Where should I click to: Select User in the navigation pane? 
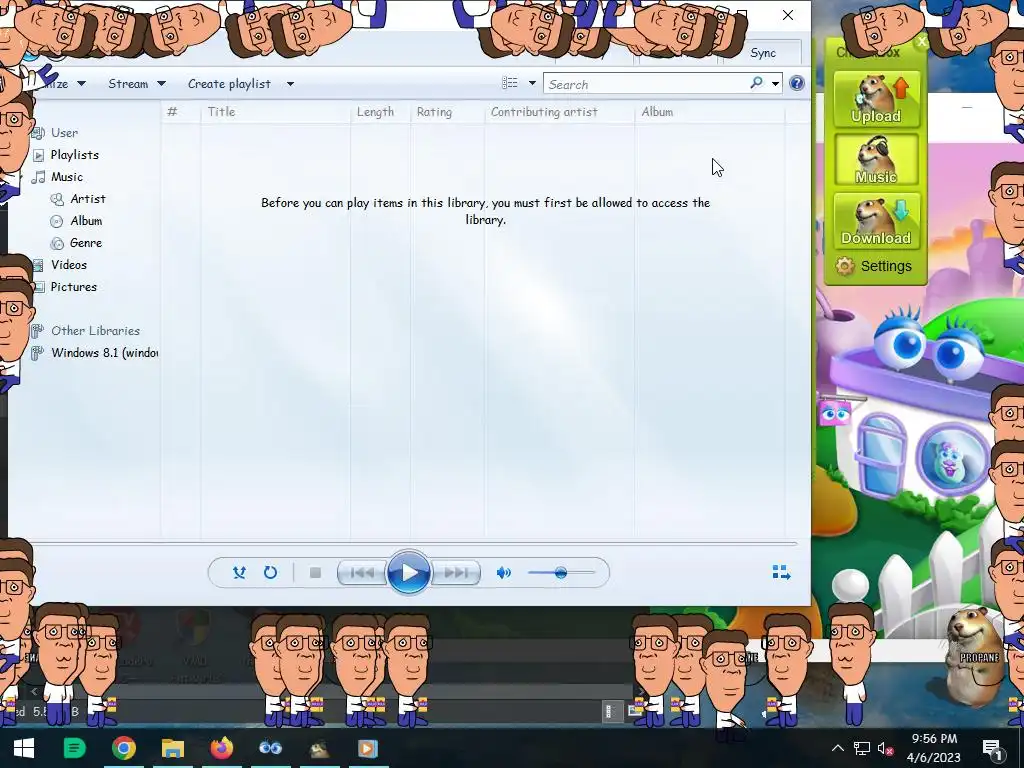click(65, 133)
